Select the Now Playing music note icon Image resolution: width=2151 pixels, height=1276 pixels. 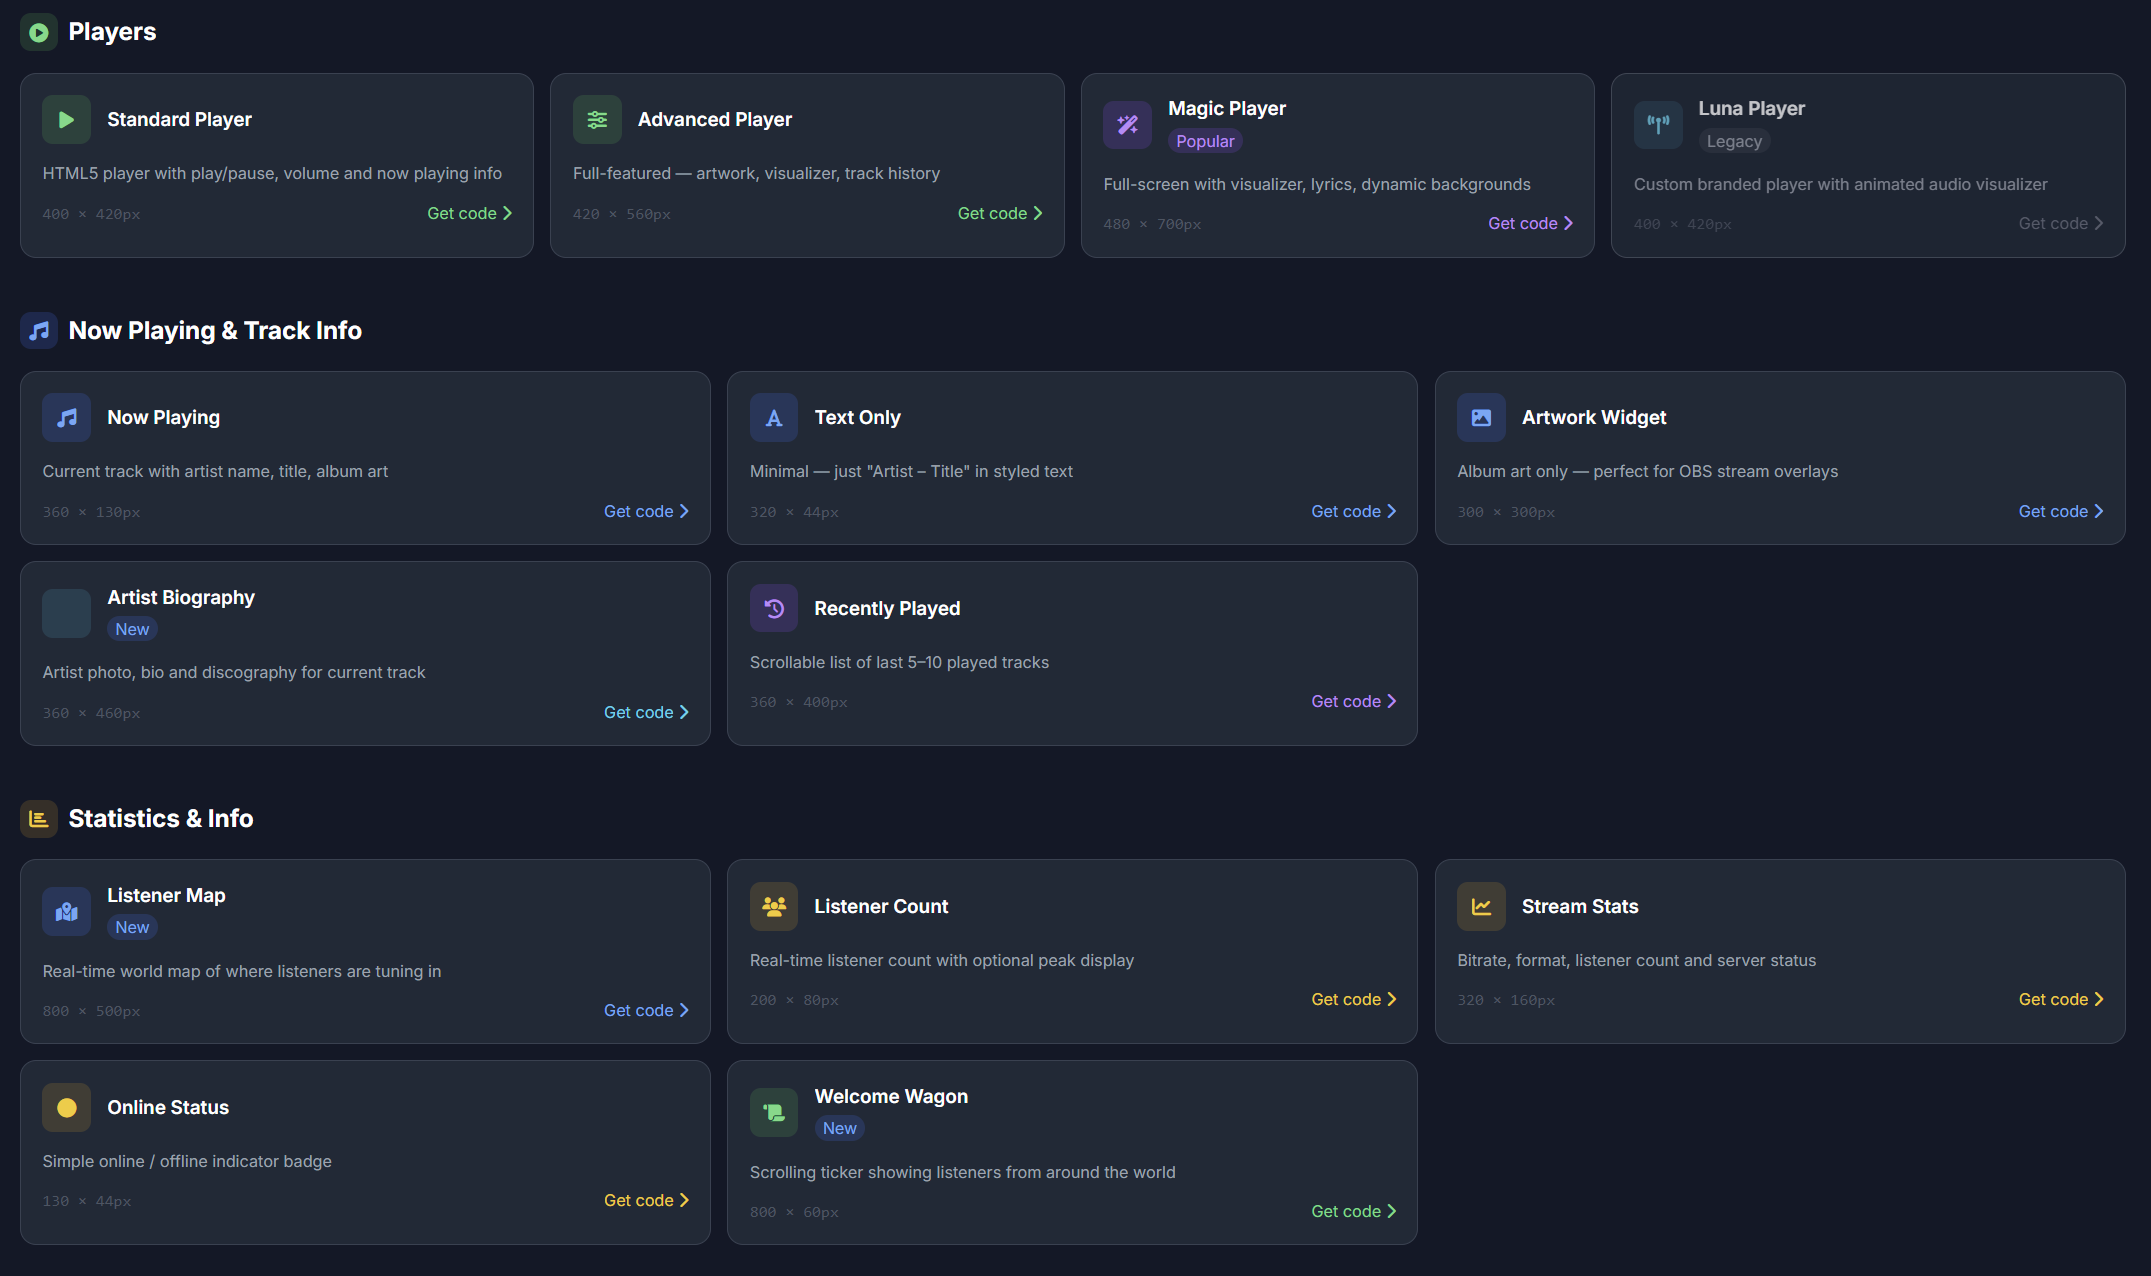66,417
